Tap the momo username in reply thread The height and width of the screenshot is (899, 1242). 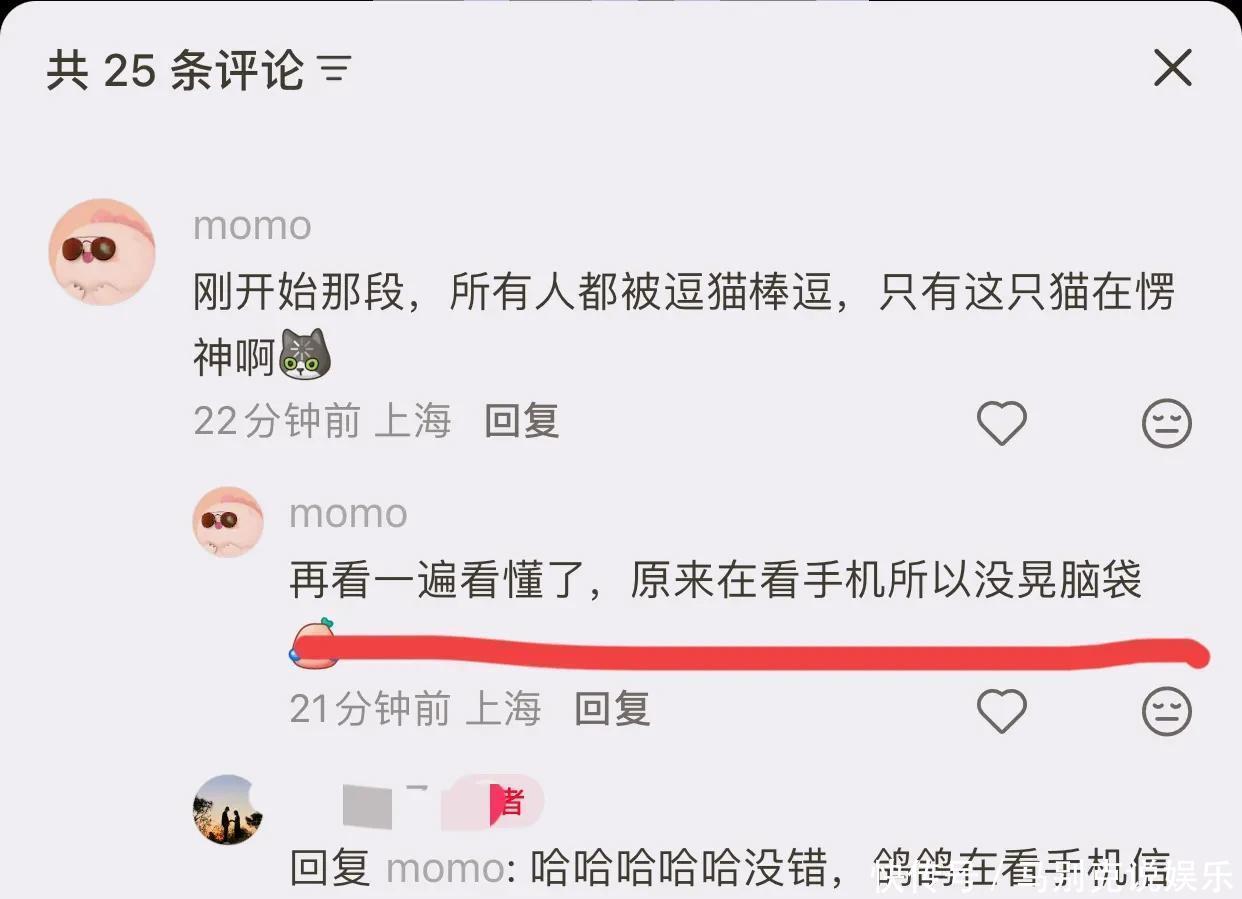click(348, 514)
